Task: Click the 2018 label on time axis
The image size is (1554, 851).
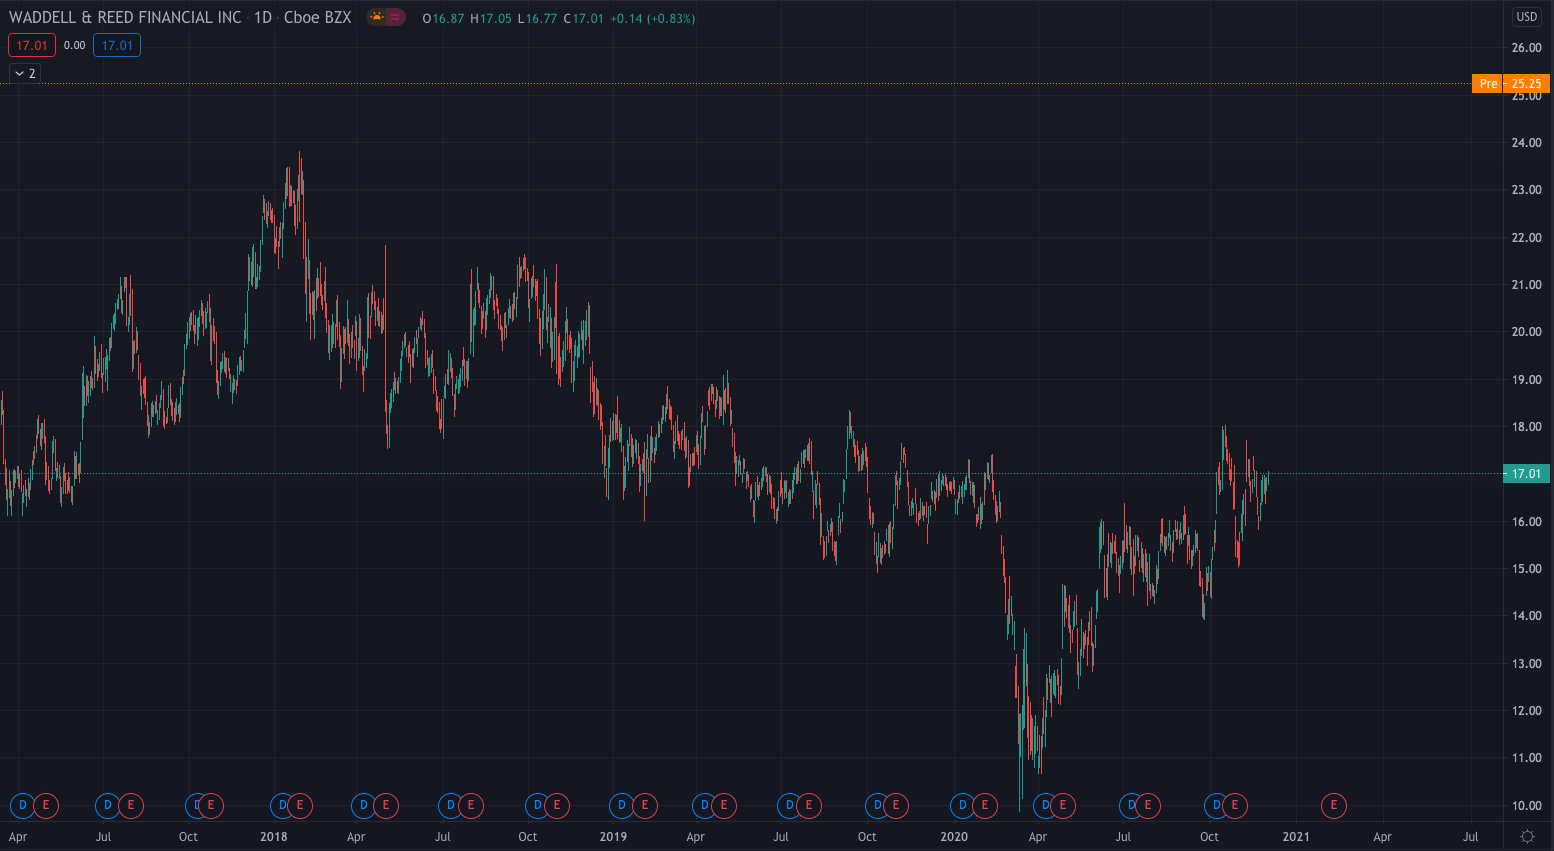Action: pos(273,837)
